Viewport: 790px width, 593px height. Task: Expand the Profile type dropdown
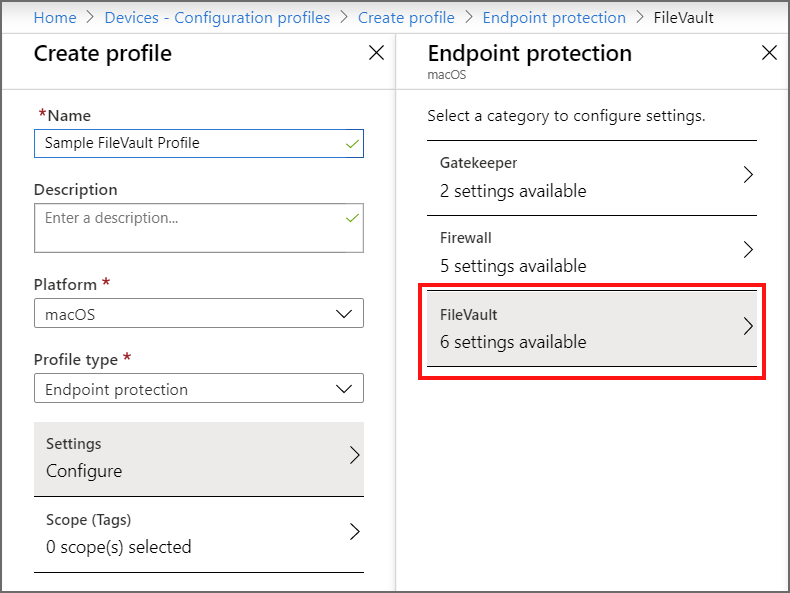point(344,389)
